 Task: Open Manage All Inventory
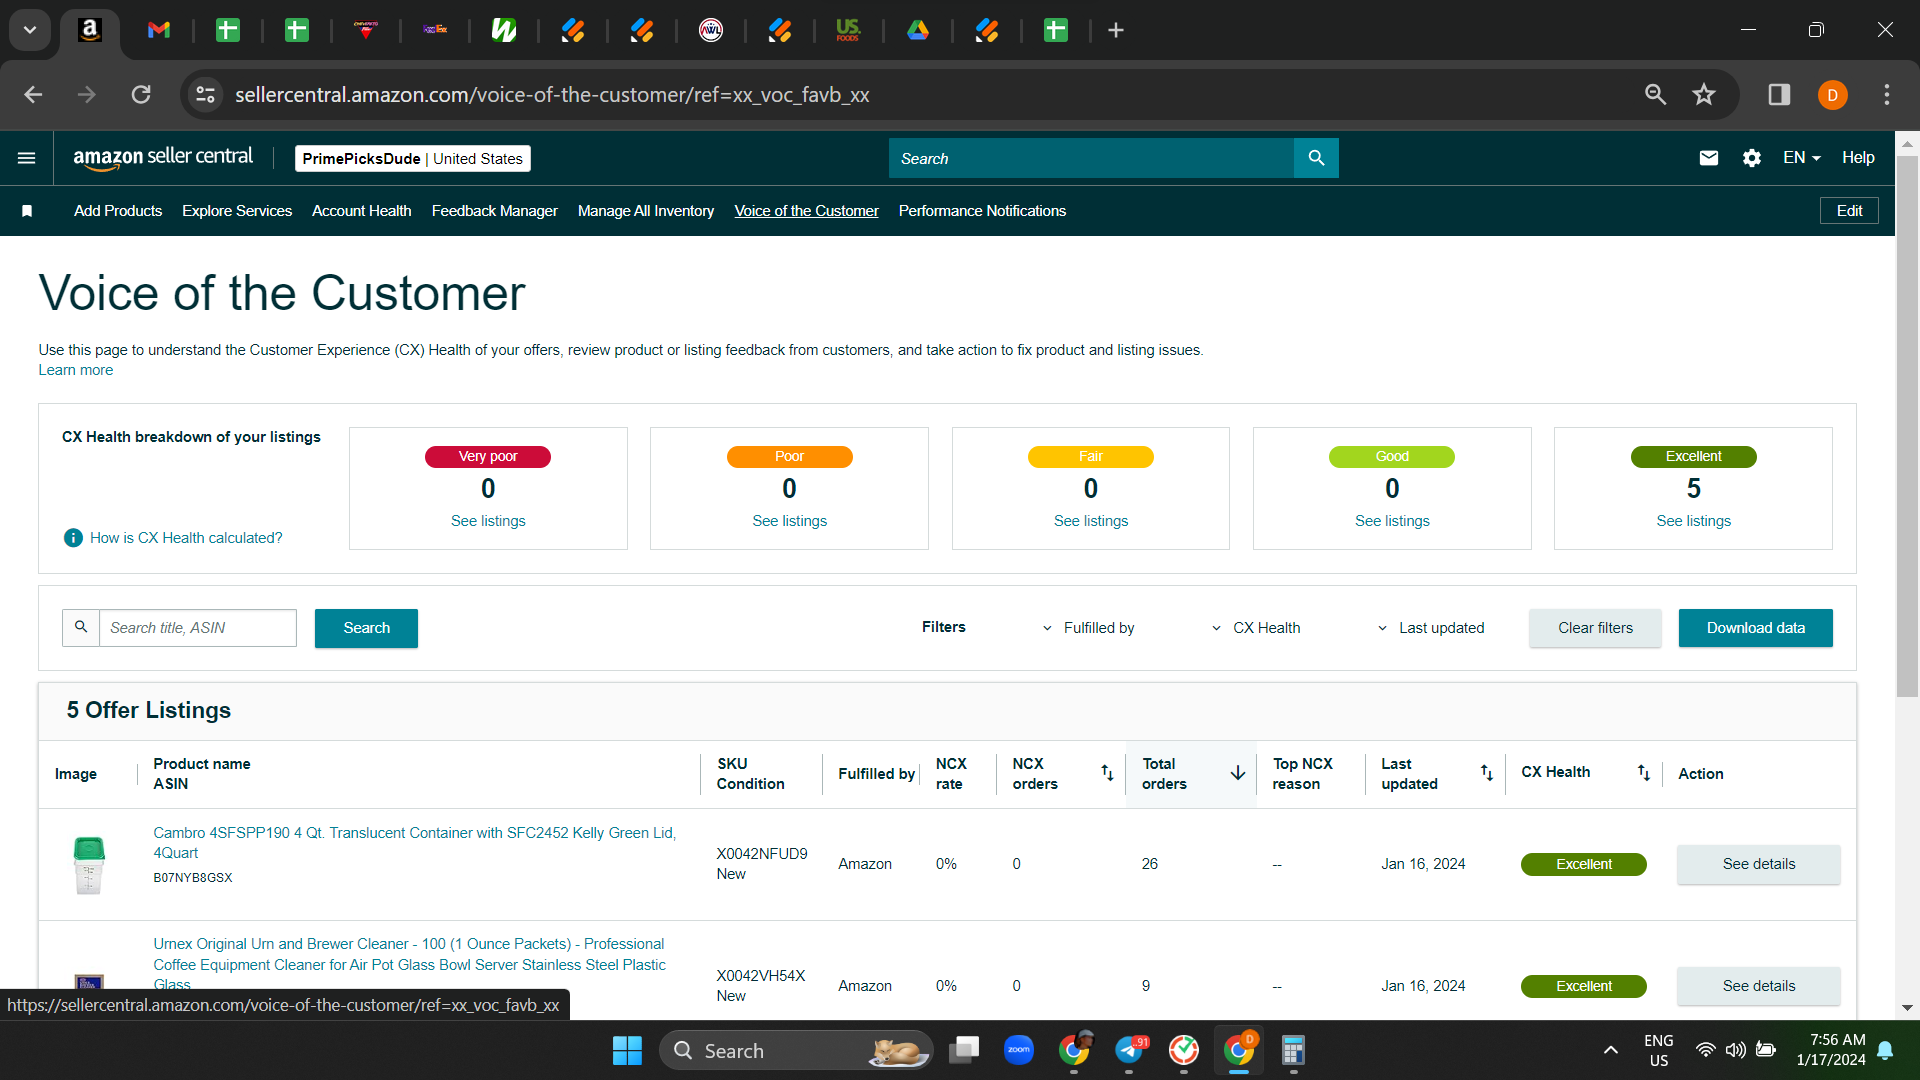pyautogui.click(x=646, y=211)
